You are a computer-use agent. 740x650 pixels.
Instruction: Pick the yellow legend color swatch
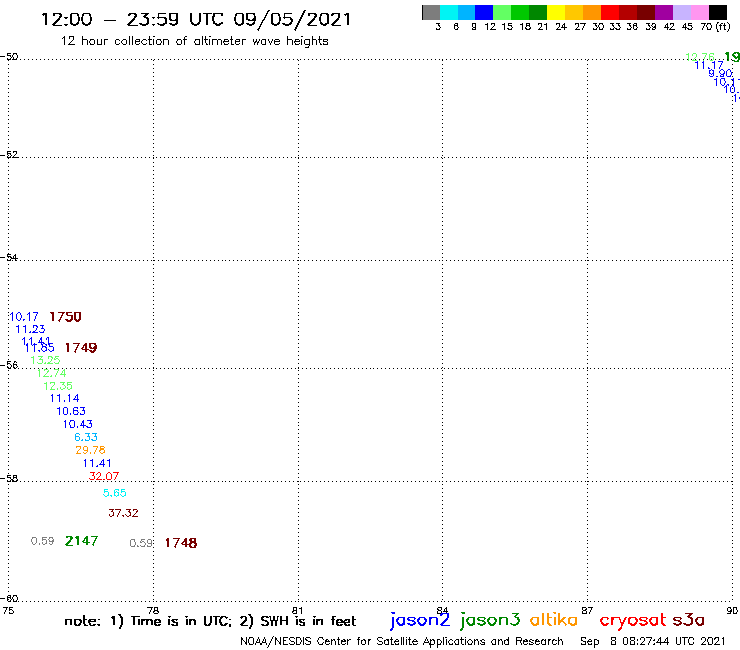pyautogui.click(x=556, y=12)
